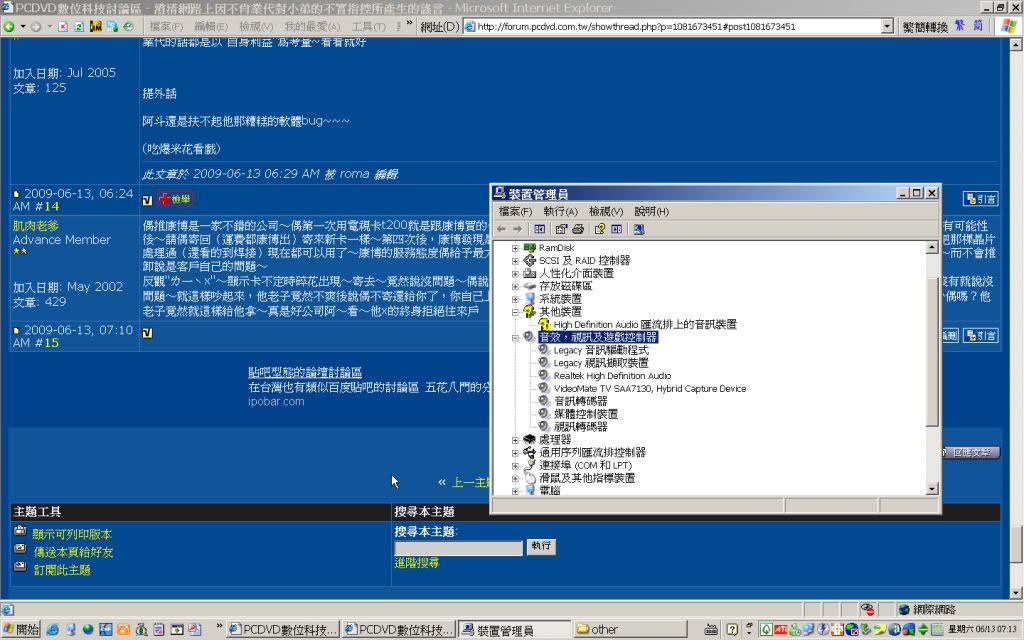
Task: Expand 存放磁碟區 node
Action: (x=515, y=287)
